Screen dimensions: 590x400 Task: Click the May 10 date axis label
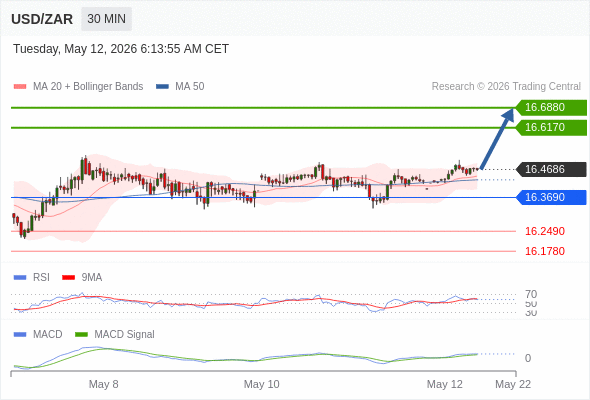262,384
